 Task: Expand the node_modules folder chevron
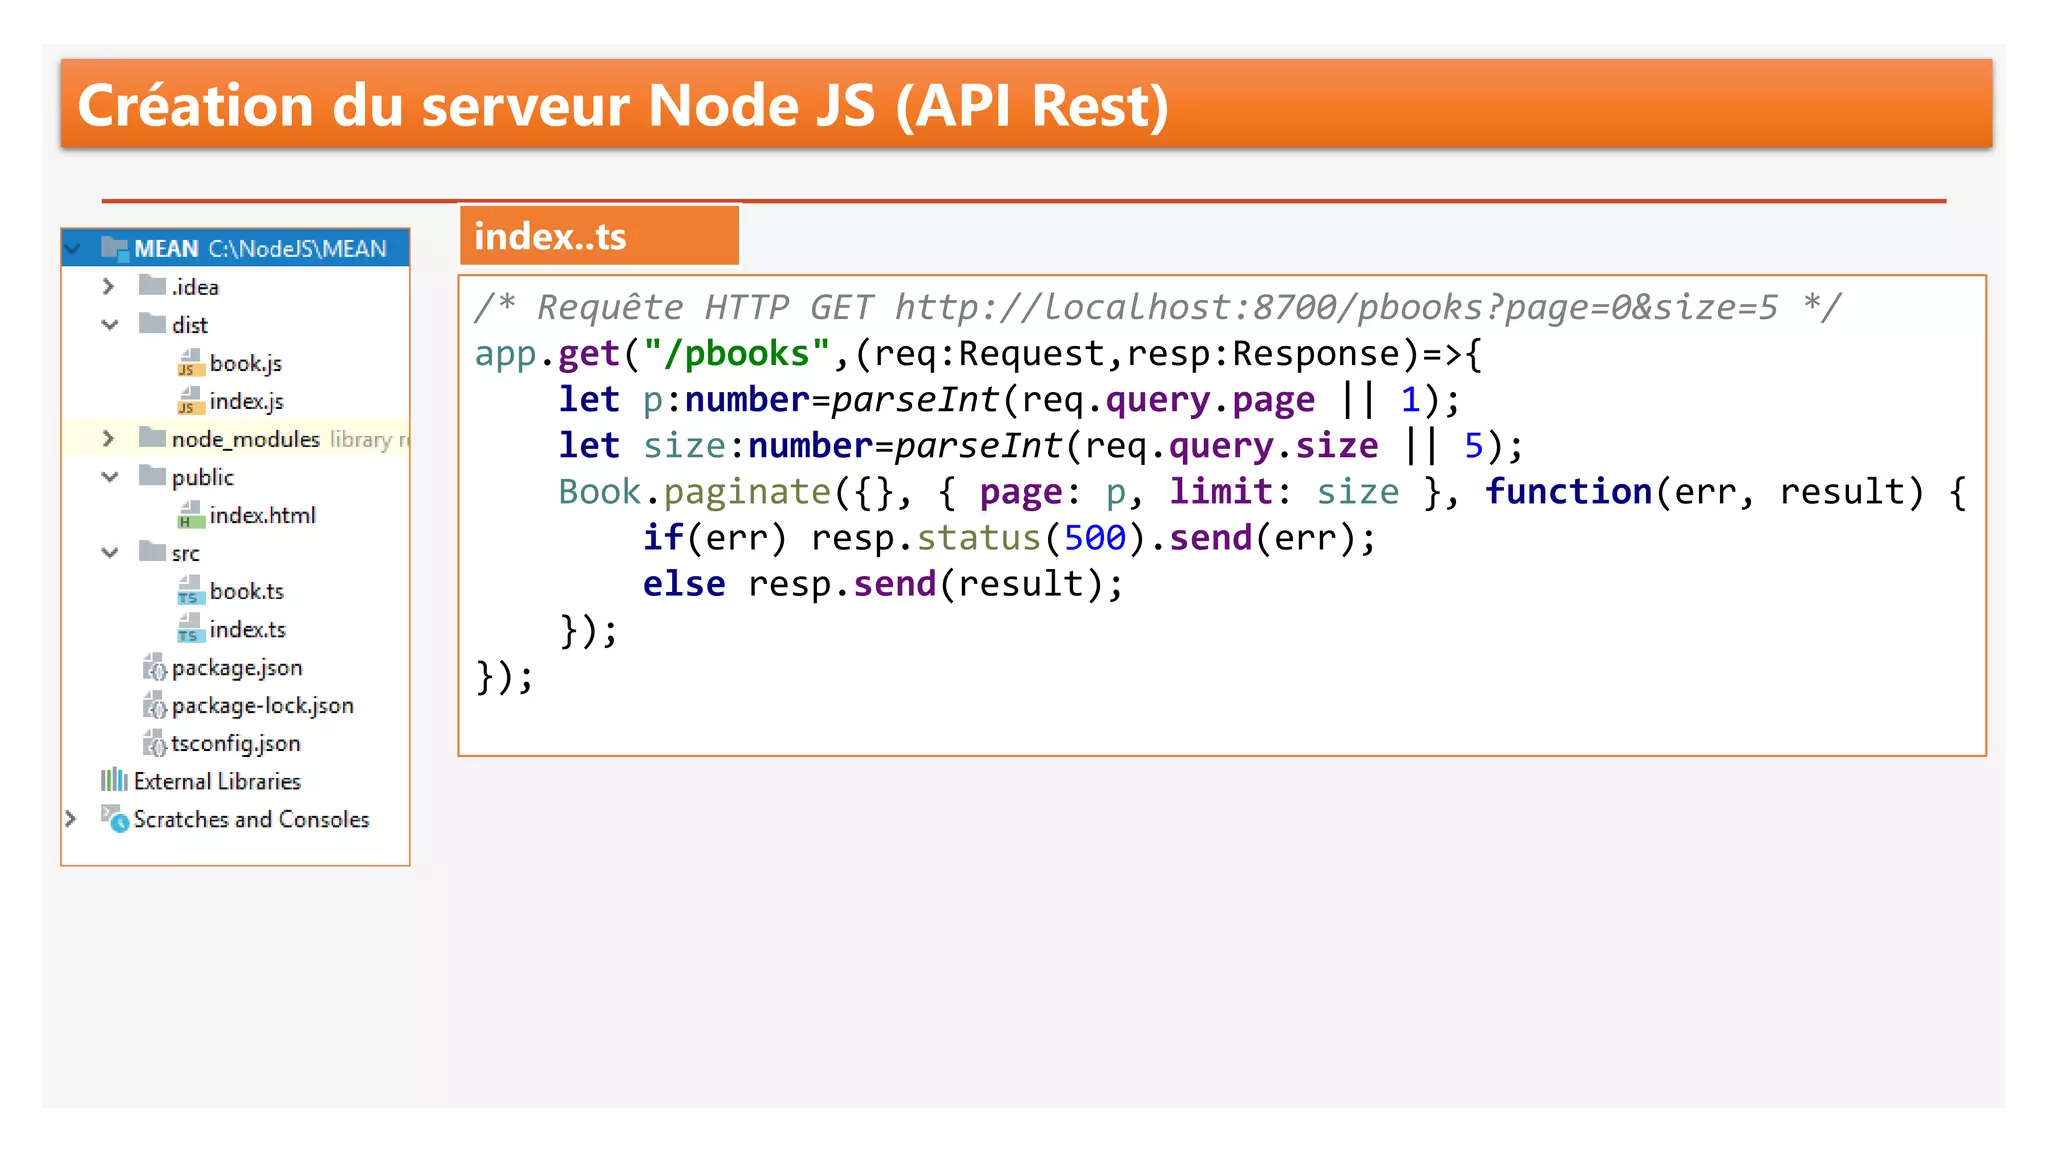click(x=109, y=439)
